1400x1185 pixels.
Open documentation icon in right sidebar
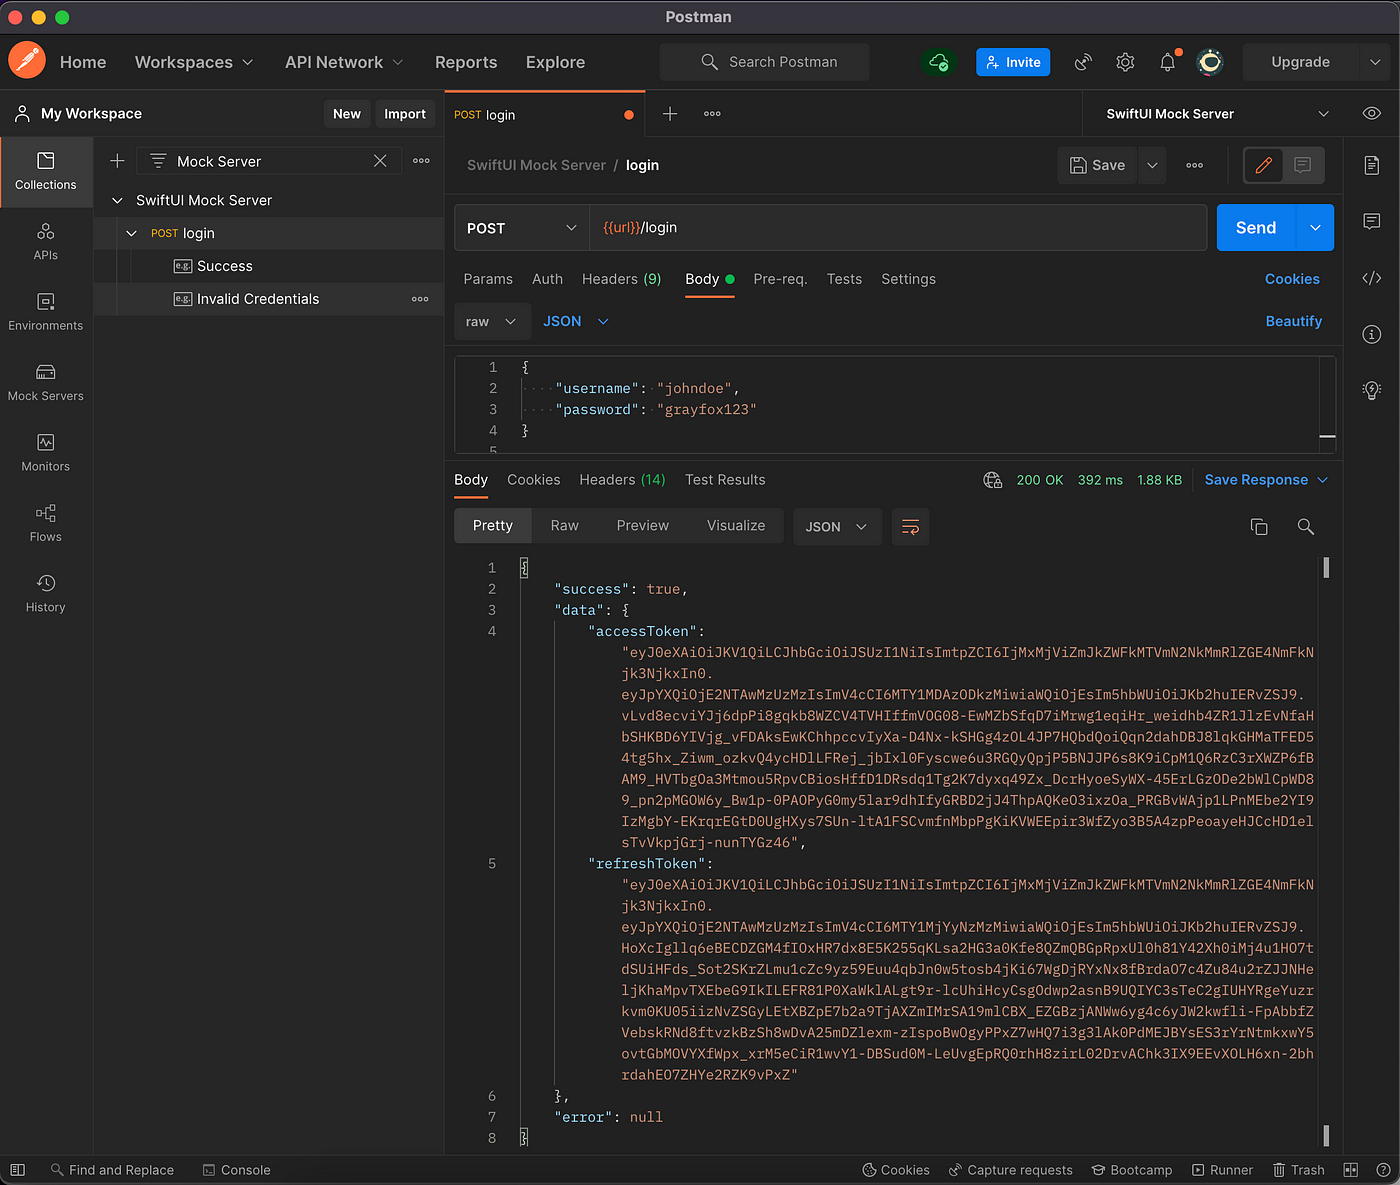1372,165
